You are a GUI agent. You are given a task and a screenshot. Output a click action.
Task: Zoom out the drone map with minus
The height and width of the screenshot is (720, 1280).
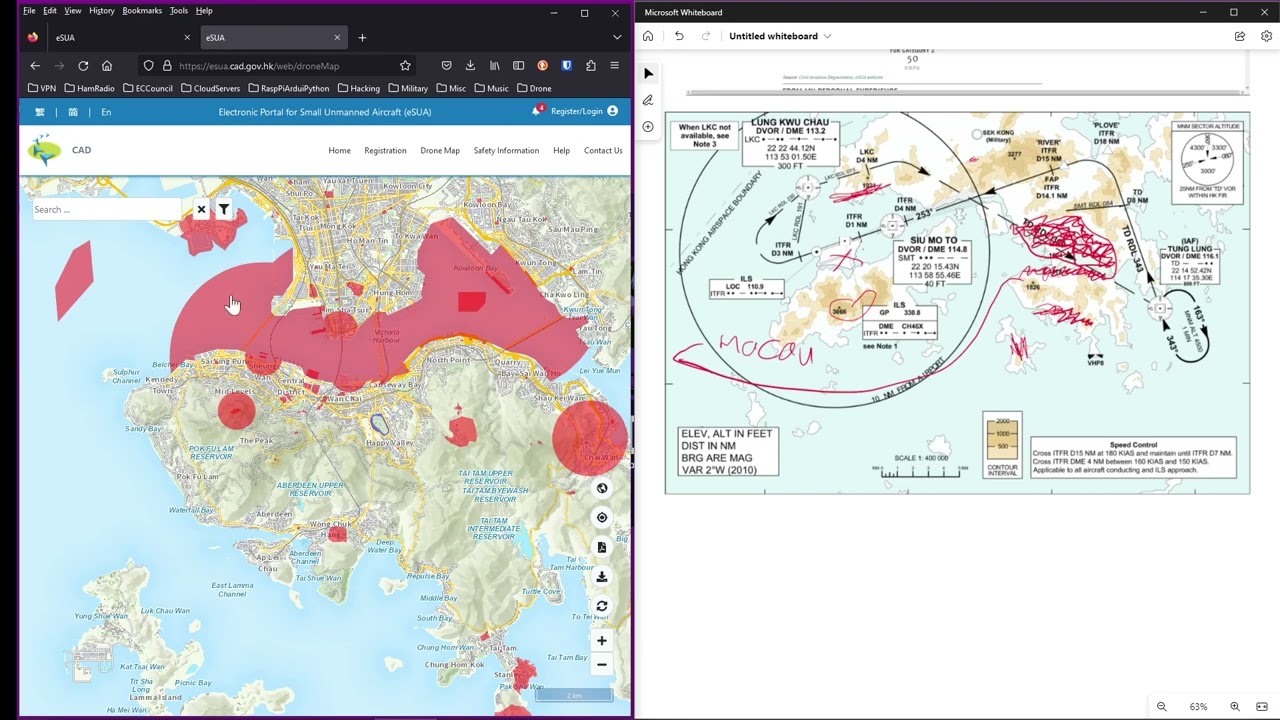[x=602, y=664]
